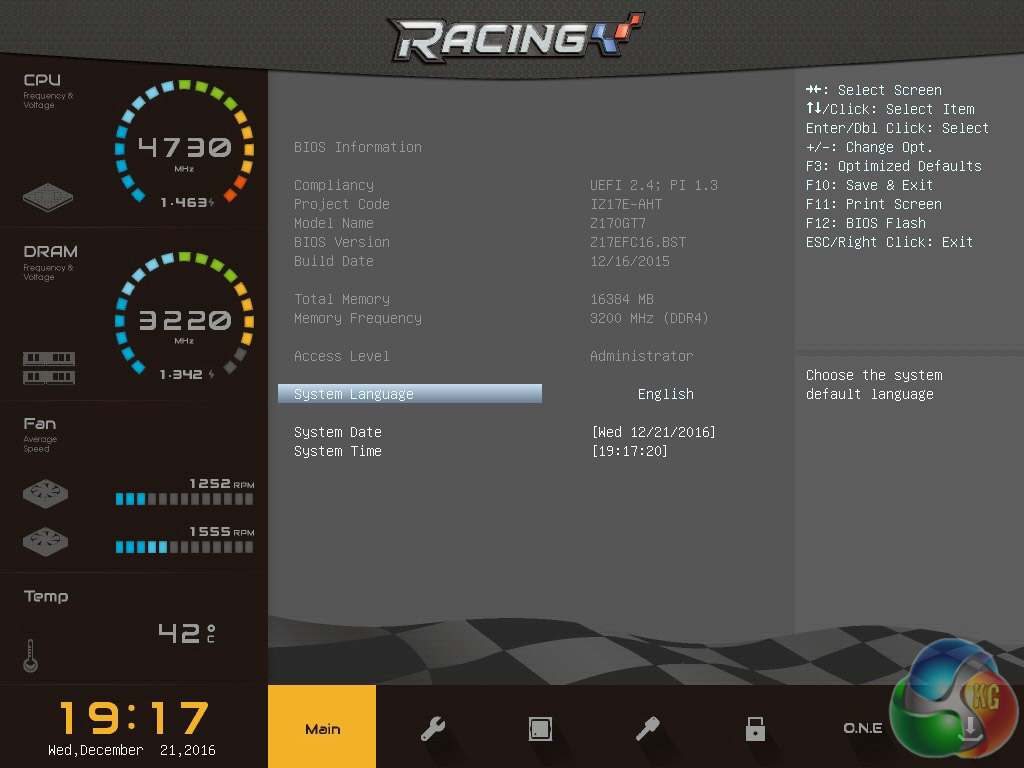The height and width of the screenshot is (768, 1024).
Task: Open the Security padlock icon tab
Action: (x=755, y=729)
